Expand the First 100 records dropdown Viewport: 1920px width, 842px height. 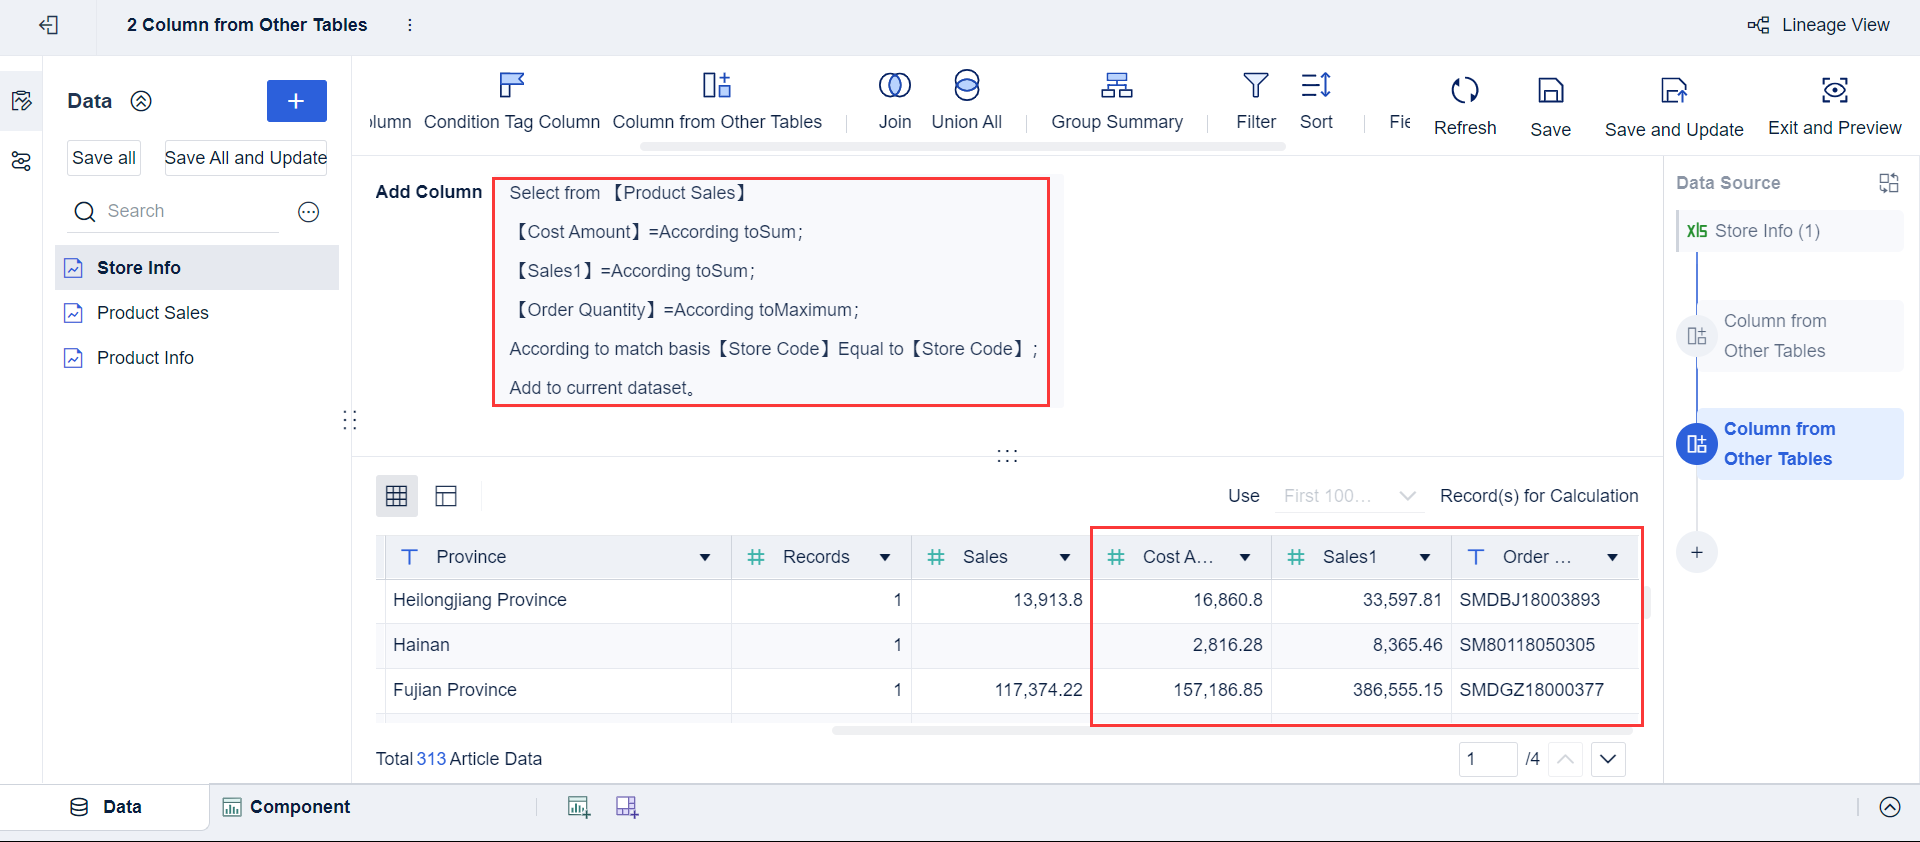pos(1407,496)
